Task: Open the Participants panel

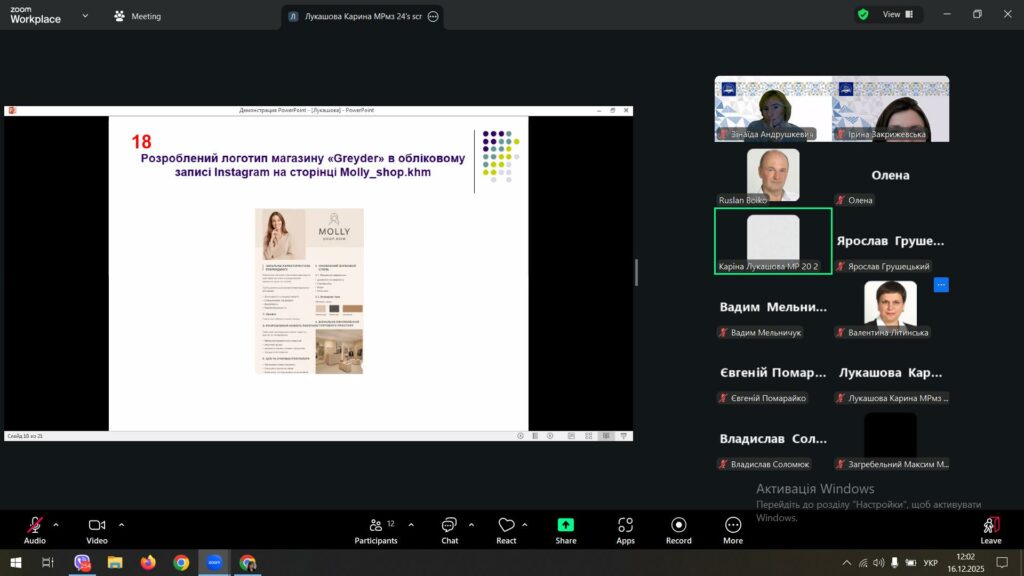Action: (375, 527)
